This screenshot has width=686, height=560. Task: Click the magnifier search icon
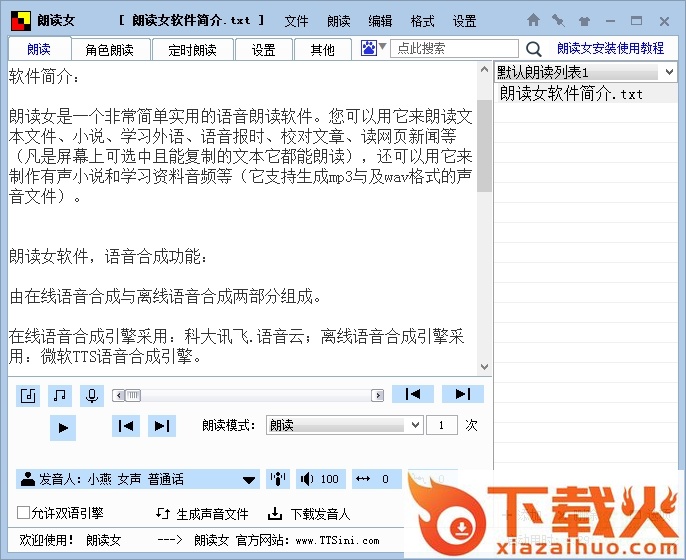click(533, 49)
